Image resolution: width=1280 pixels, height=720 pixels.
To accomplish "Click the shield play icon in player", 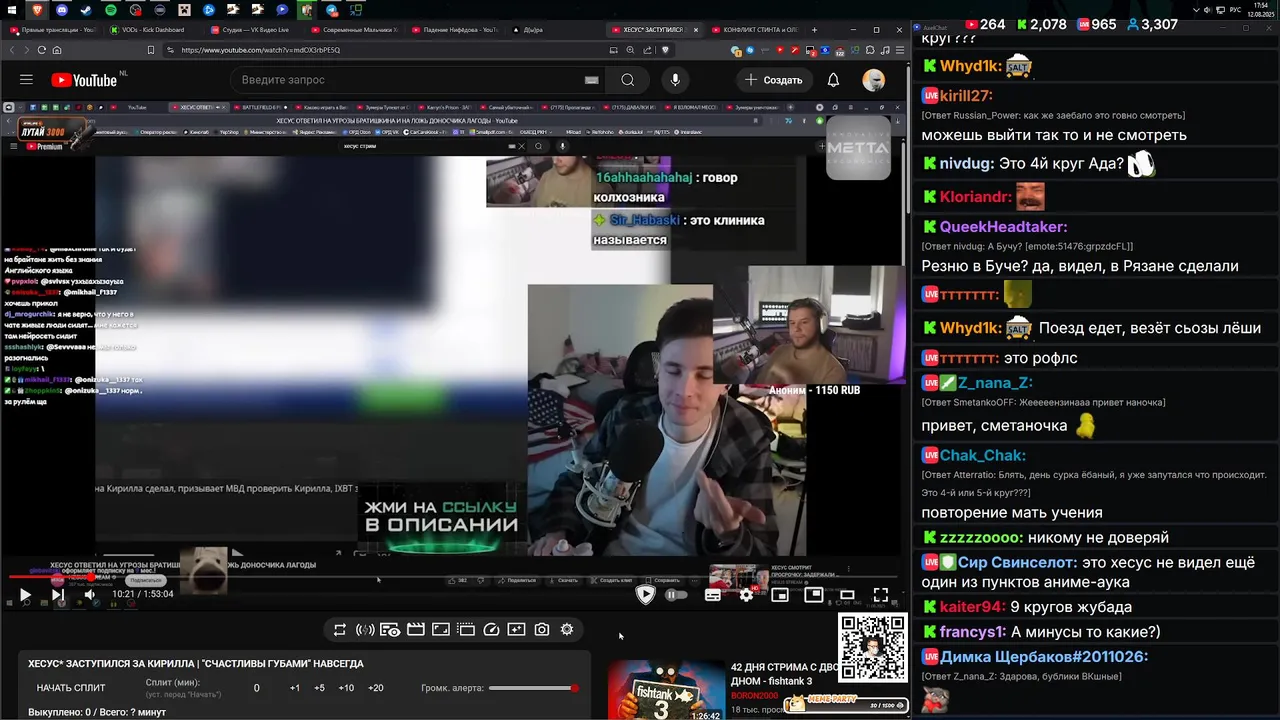I will pos(645,595).
